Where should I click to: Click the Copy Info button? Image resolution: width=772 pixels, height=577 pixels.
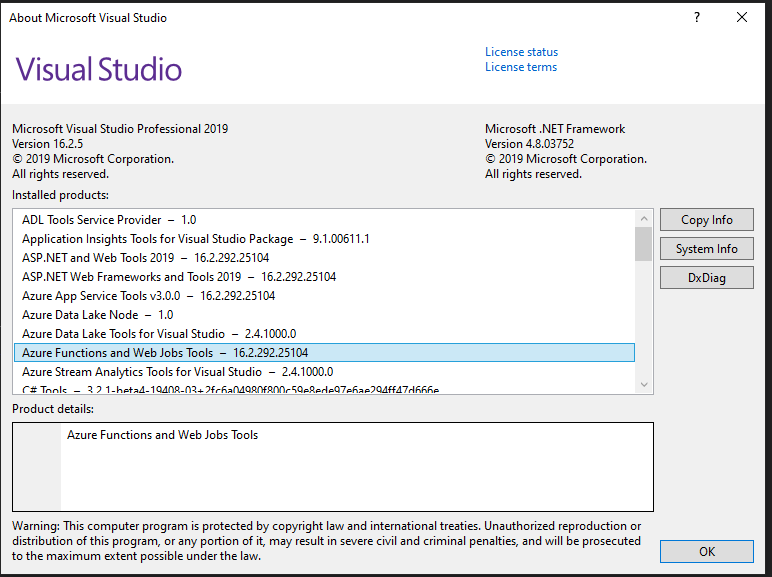click(x=707, y=220)
